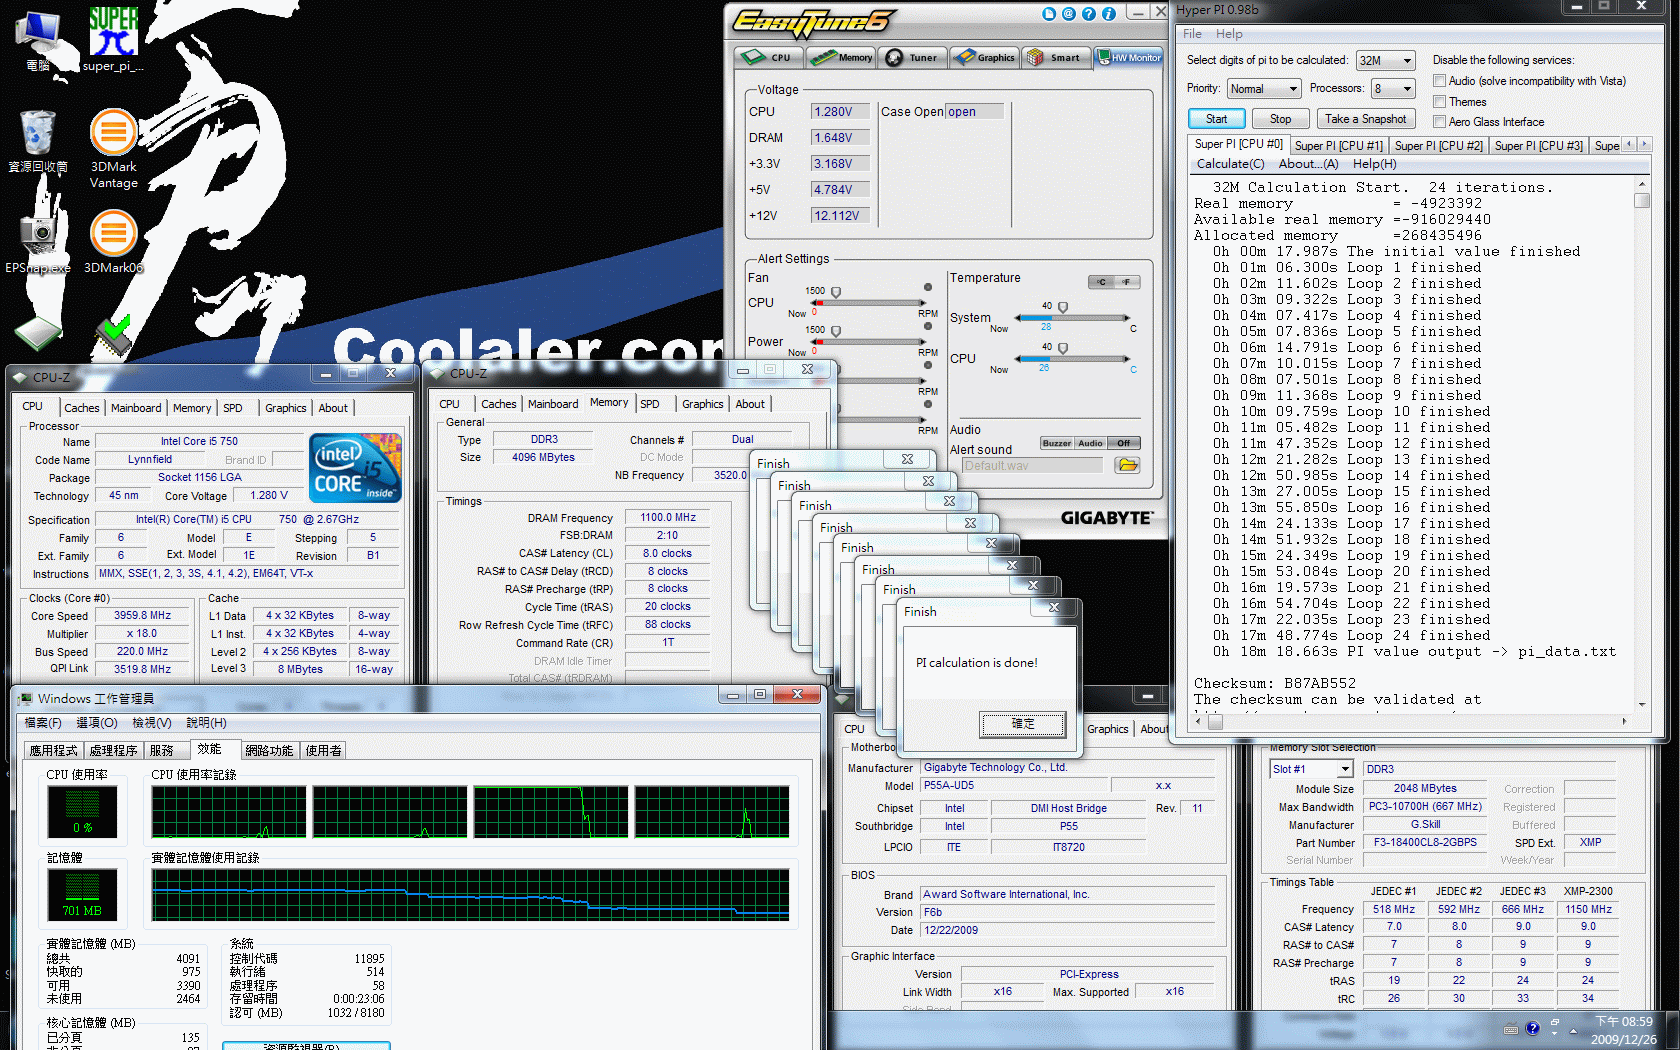Open the About...(A) menu in Super PI
Viewport: 1680px width, 1050px height.
[1308, 164]
